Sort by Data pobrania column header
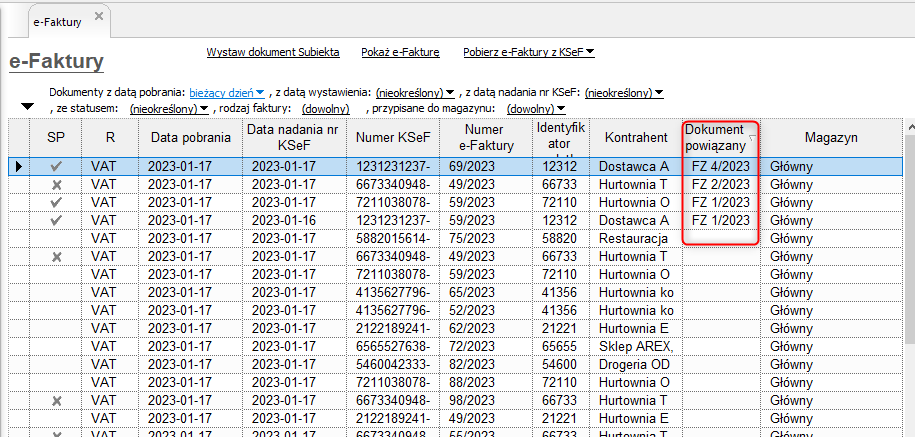The height and width of the screenshot is (437, 915). 190,138
